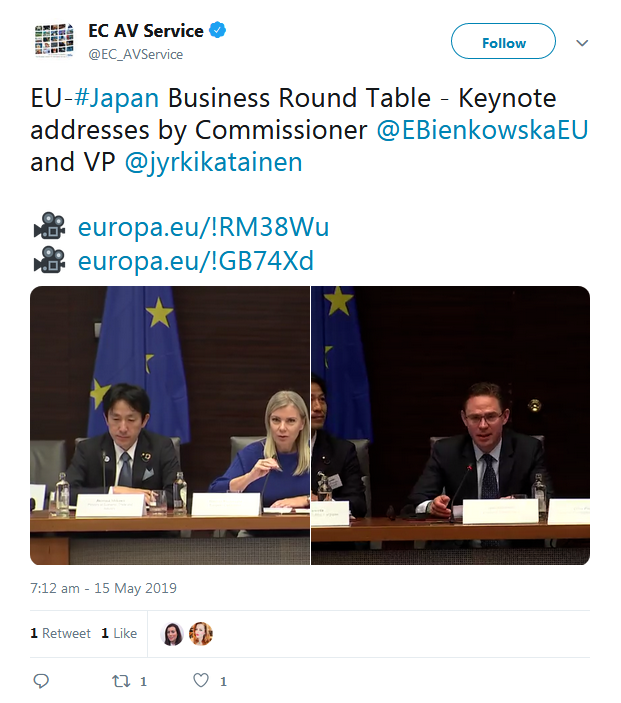Retweet this tweet using the retweet icon
Viewport: 621px width, 703px height.
tap(121, 681)
